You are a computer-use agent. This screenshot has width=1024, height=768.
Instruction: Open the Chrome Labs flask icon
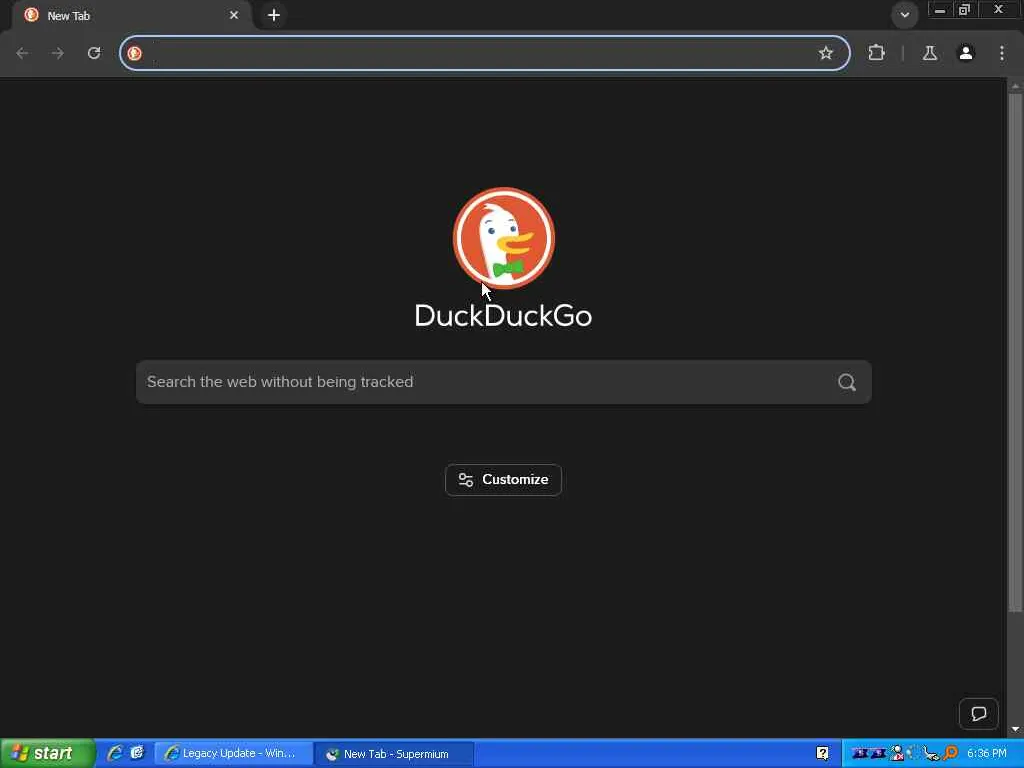pos(930,53)
